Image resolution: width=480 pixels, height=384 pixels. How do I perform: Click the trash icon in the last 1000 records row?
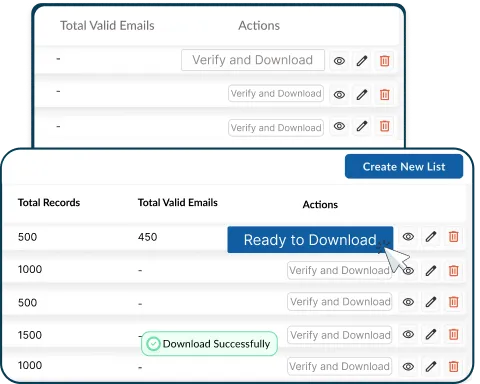click(453, 367)
